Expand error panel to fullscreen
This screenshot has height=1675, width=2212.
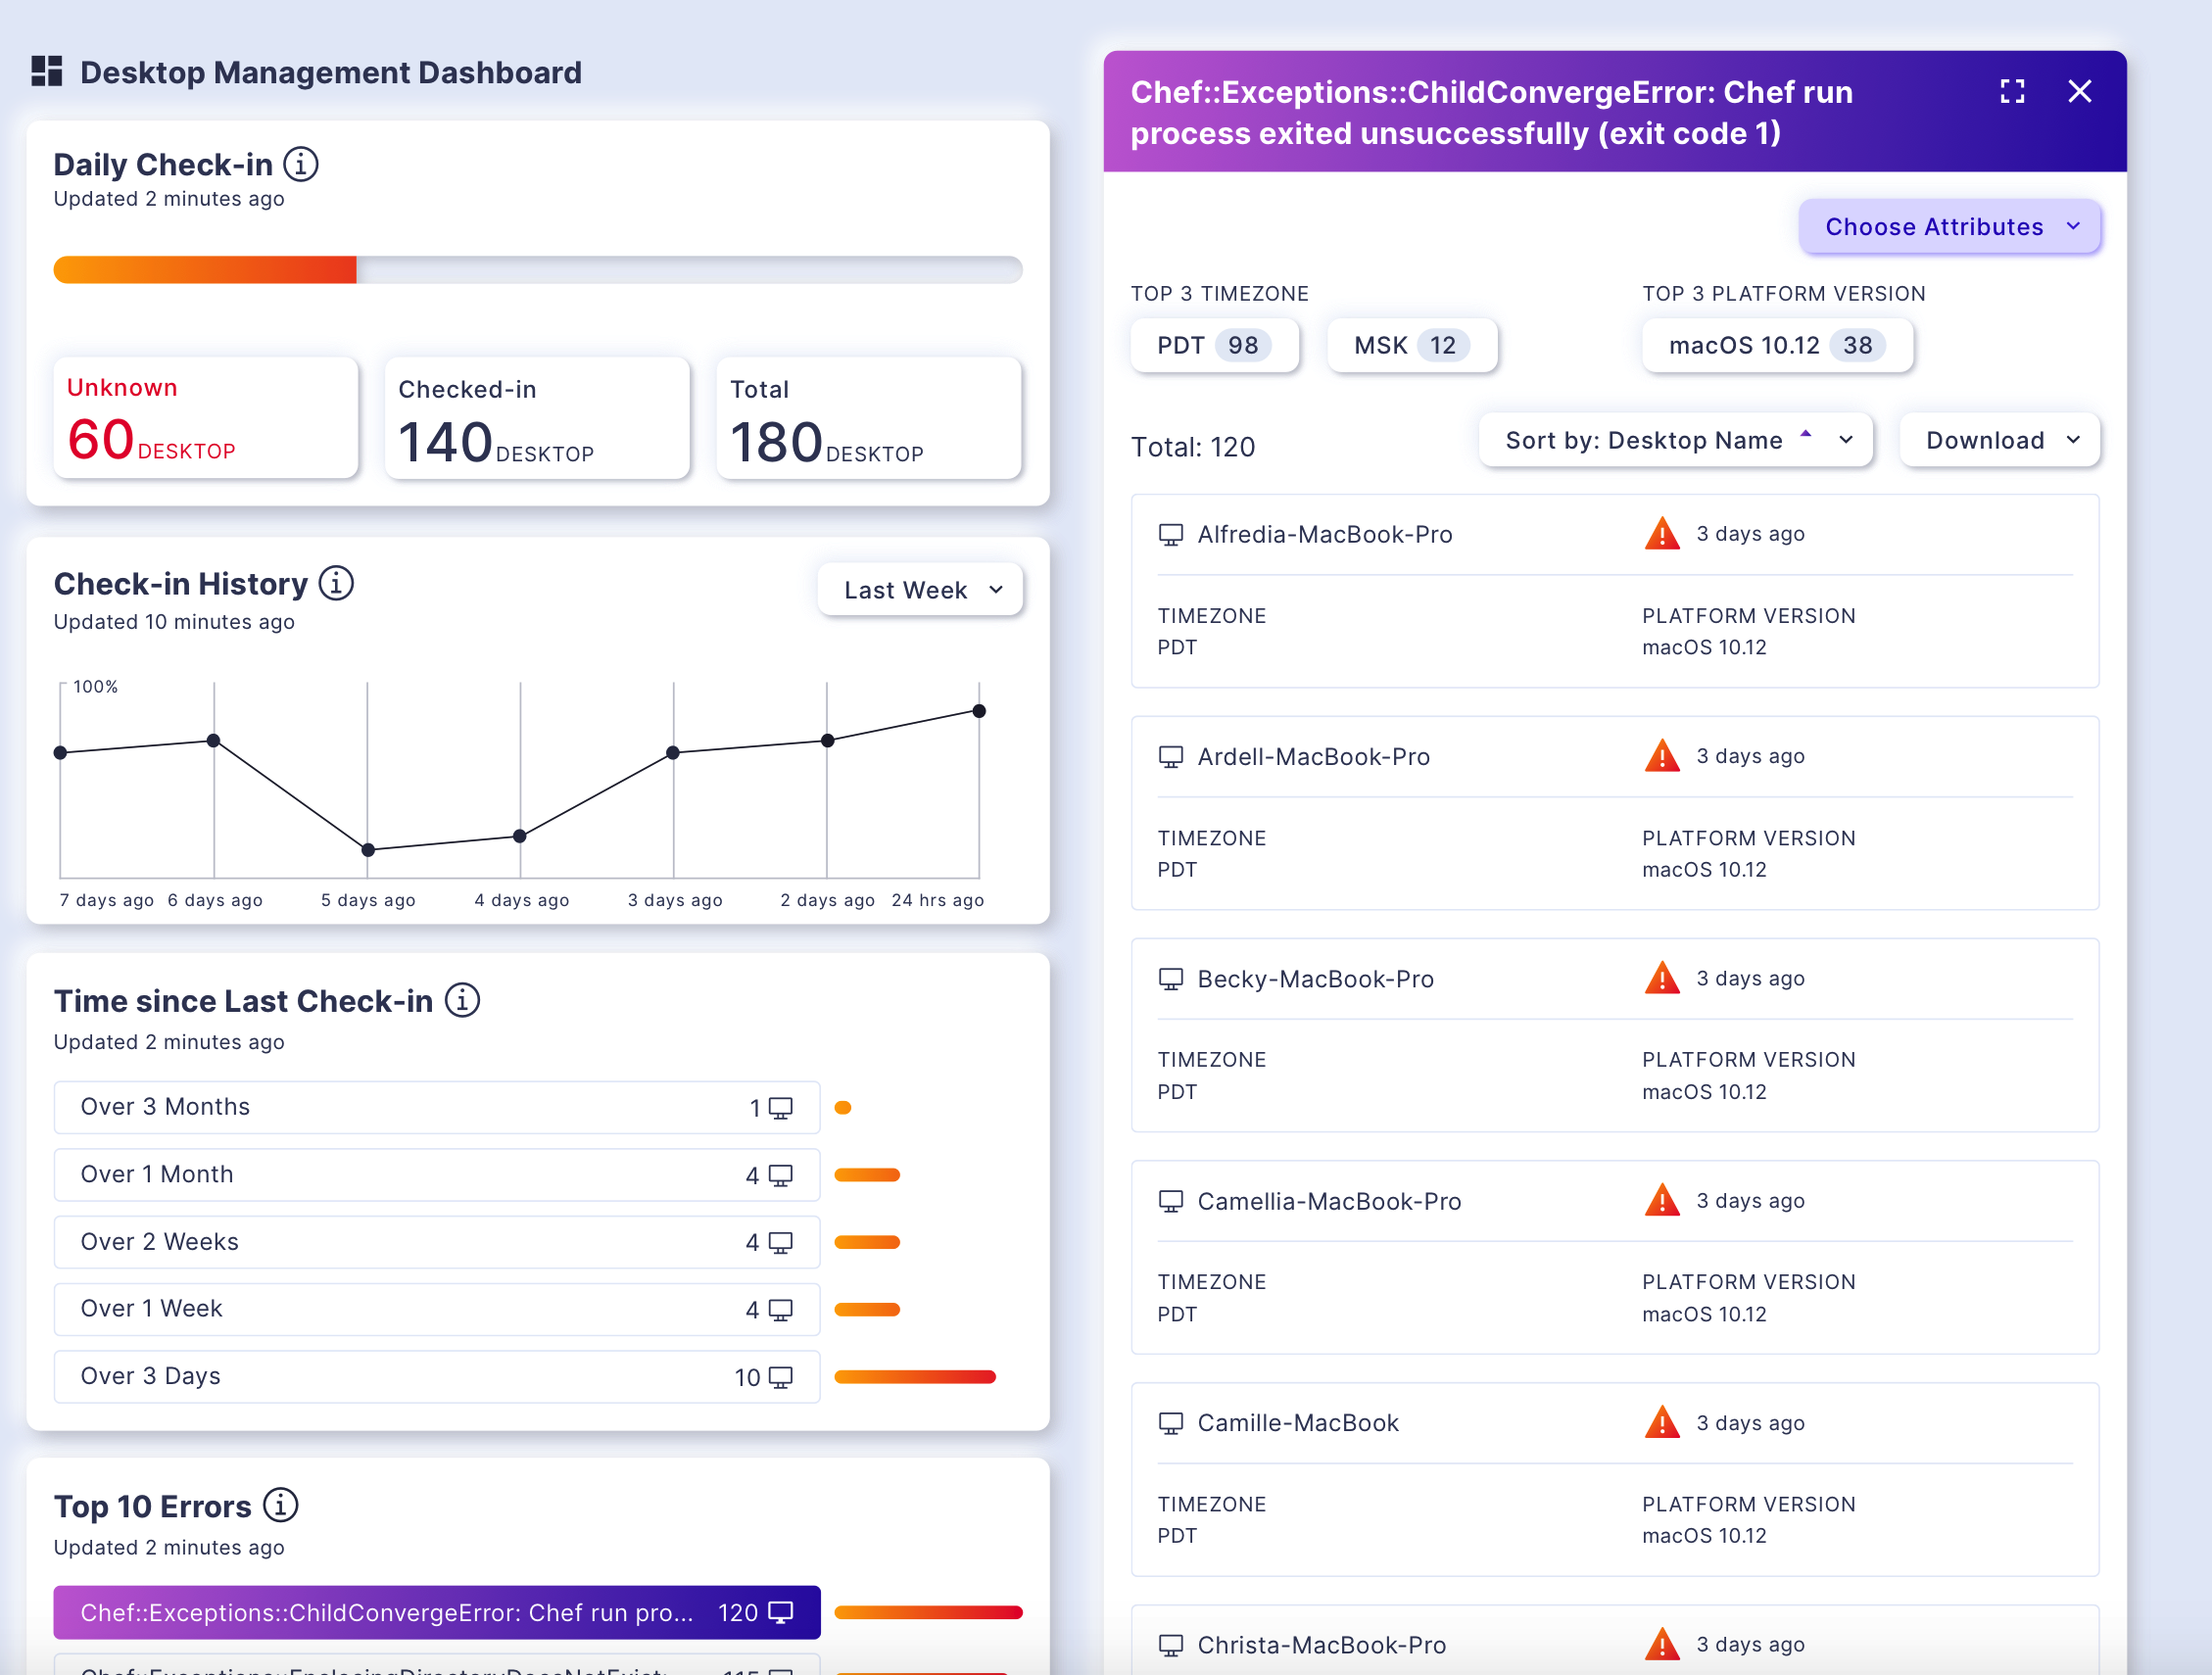2012,92
